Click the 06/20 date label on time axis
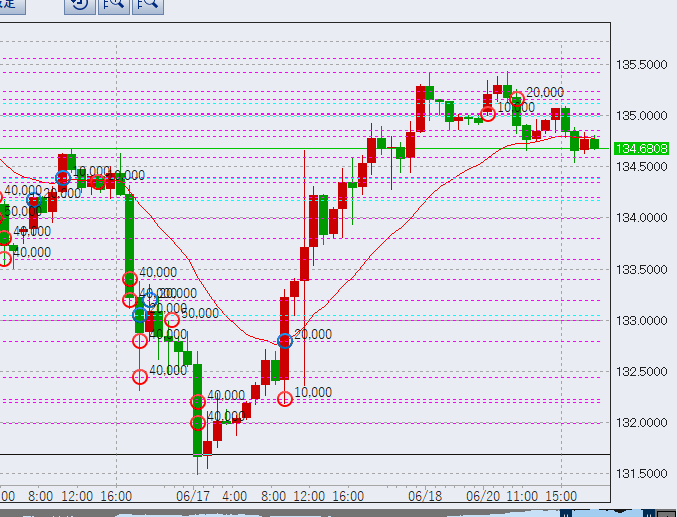 pos(484,496)
